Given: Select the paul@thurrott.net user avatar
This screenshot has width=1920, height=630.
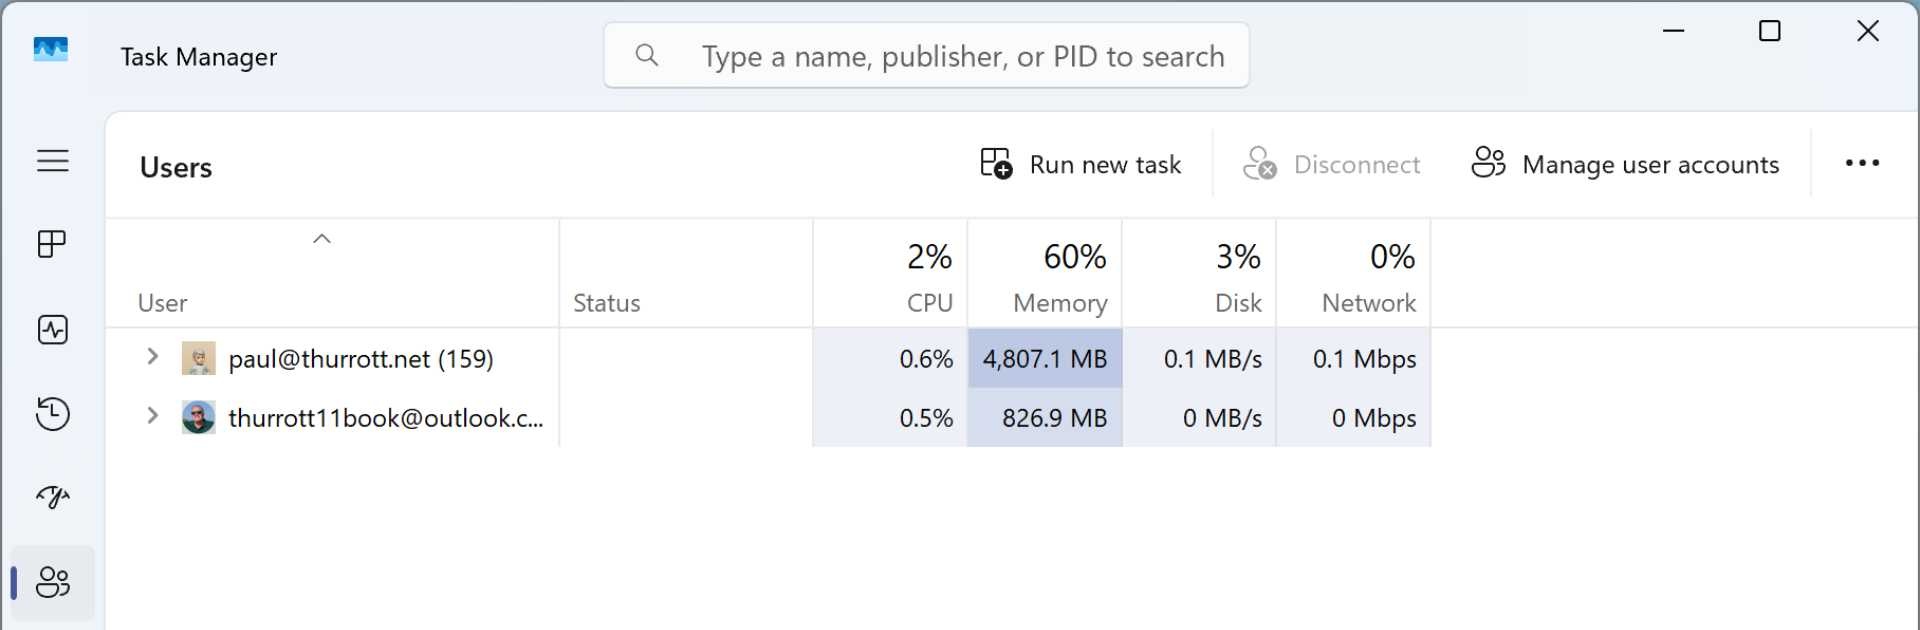Looking at the screenshot, I should pyautogui.click(x=198, y=358).
